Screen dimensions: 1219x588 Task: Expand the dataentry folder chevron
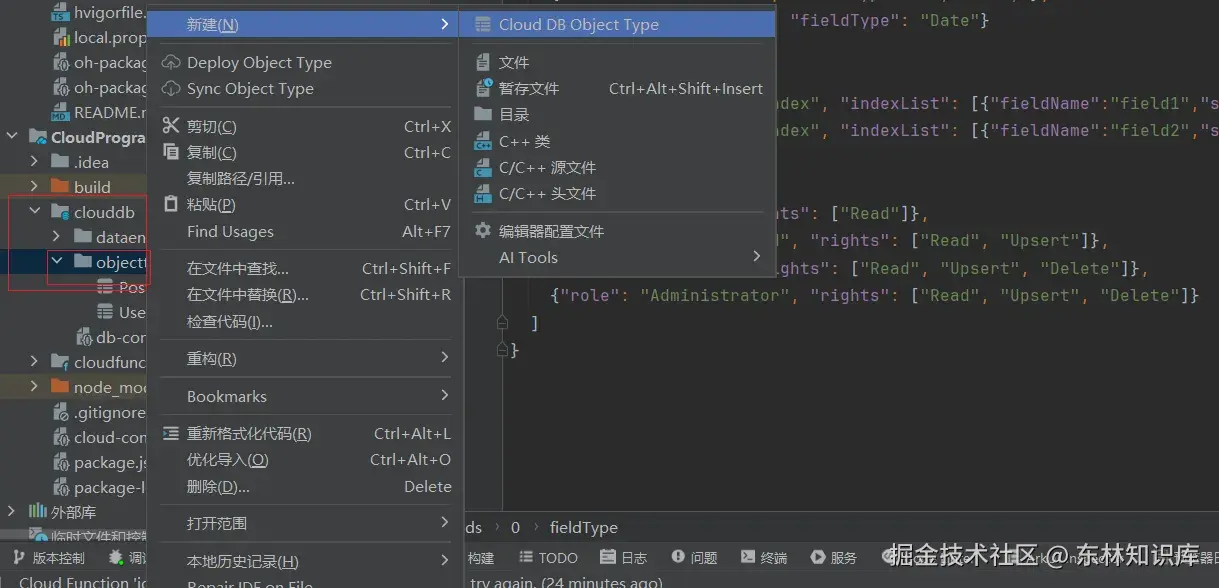(x=56, y=237)
